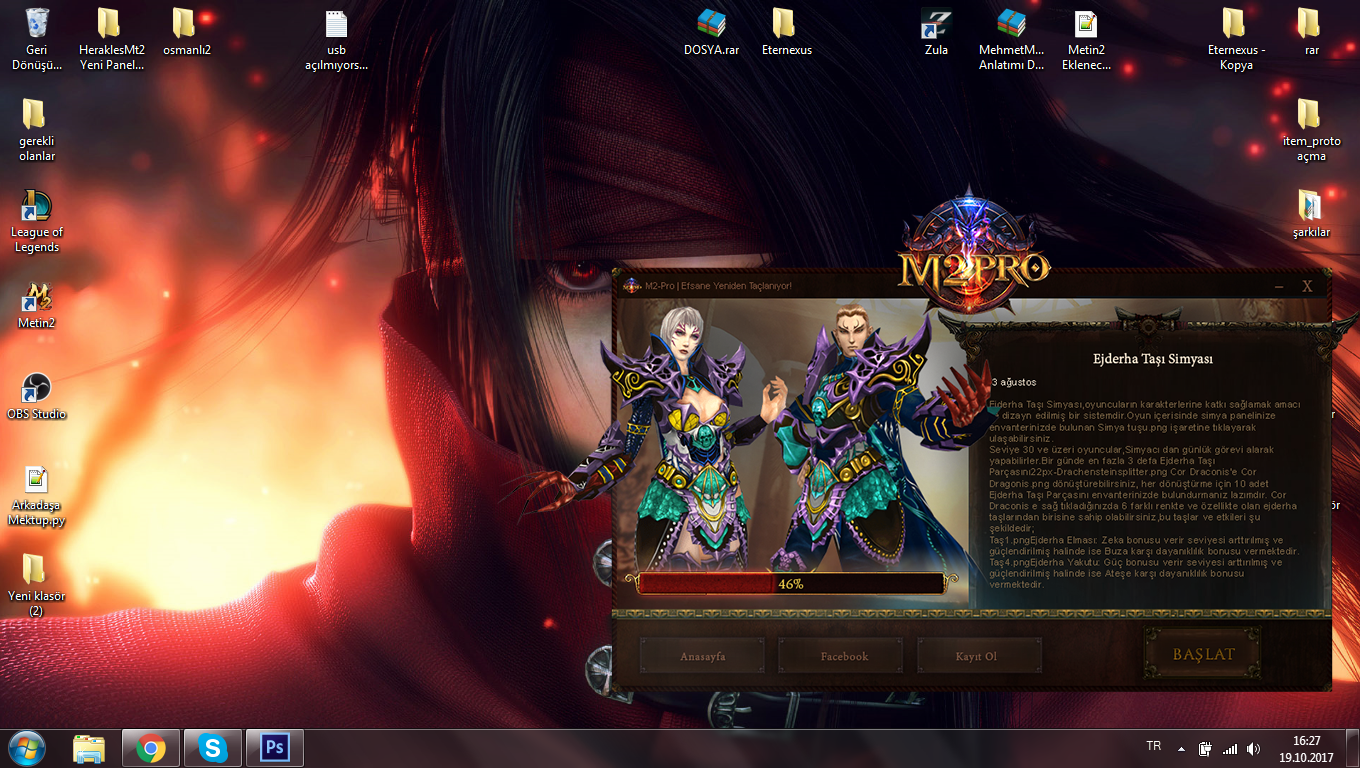1360x768 pixels.
Task: Select the Eternexus folder icon
Action: pyautogui.click(x=786, y=30)
